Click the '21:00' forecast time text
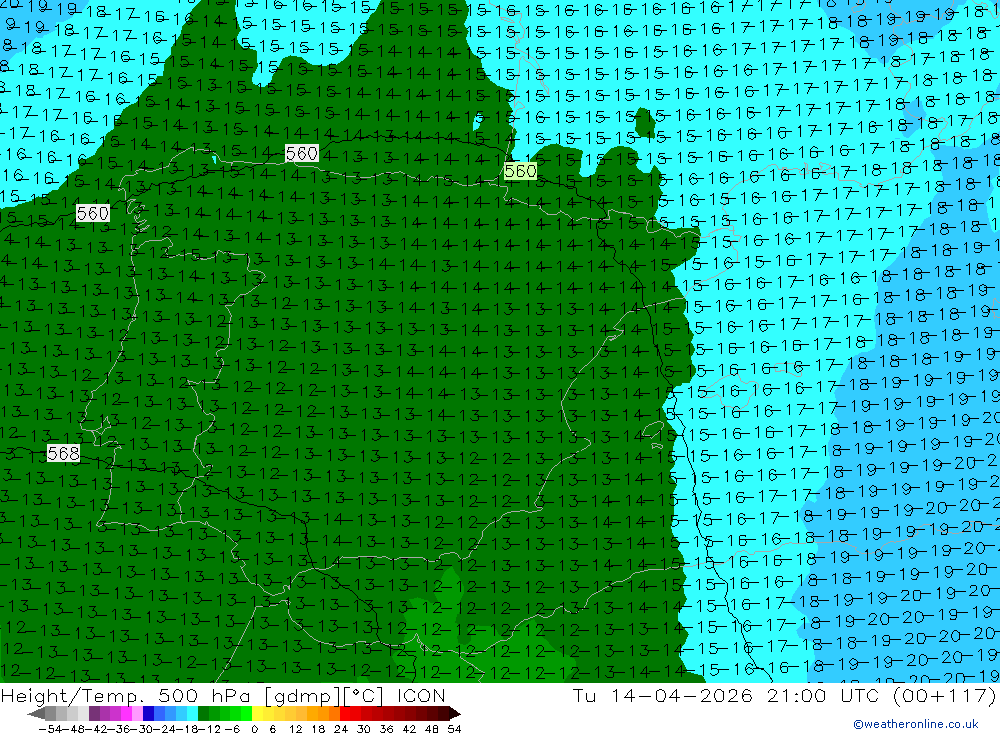Screen dimensions: 1000x733 click(x=796, y=695)
